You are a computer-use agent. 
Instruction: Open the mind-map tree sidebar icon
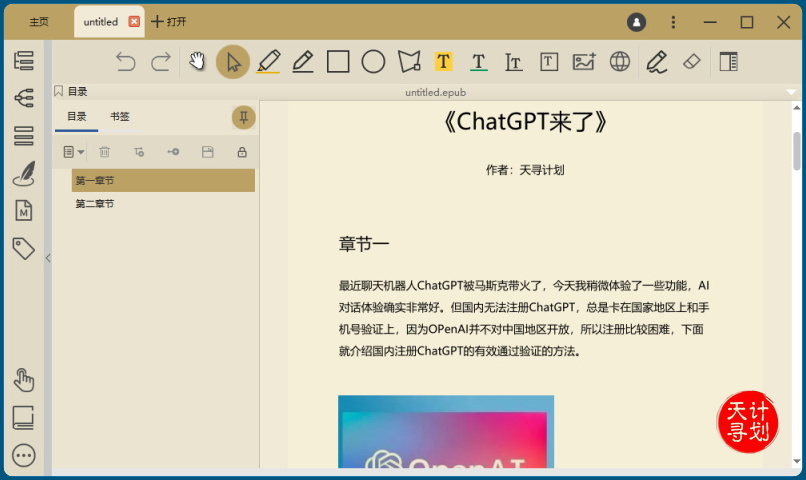pos(24,98)
